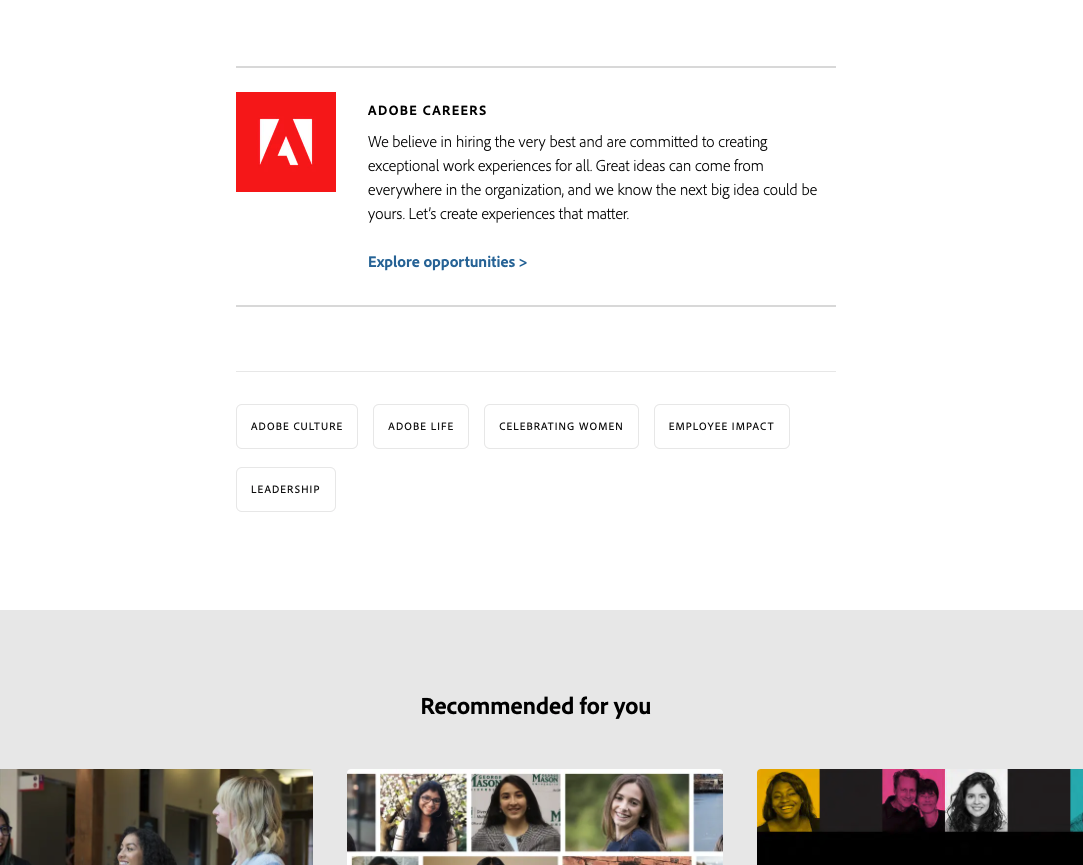Click the Recommended for you heading

[x=535, y=706]
